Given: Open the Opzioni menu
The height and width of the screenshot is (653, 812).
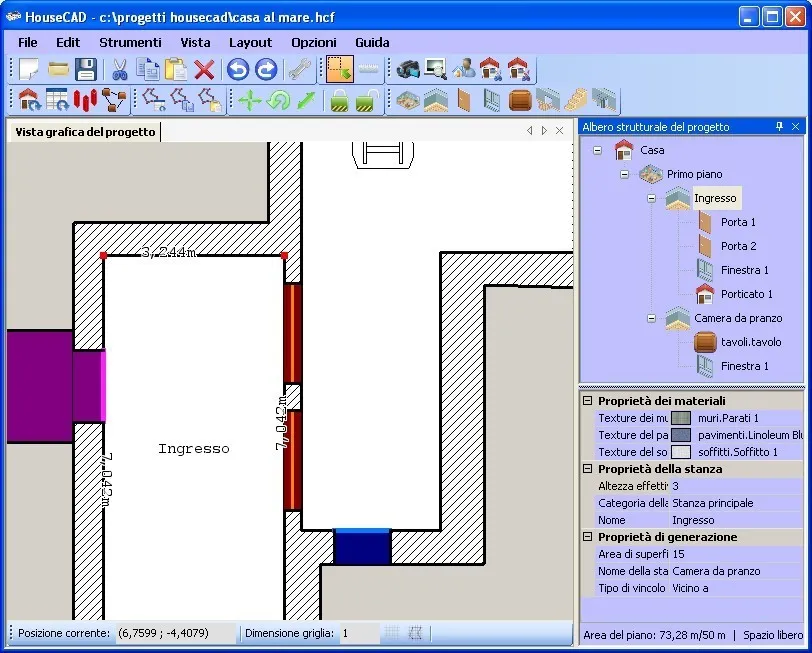Looking at the screenshot, I should tap(313, 42).
